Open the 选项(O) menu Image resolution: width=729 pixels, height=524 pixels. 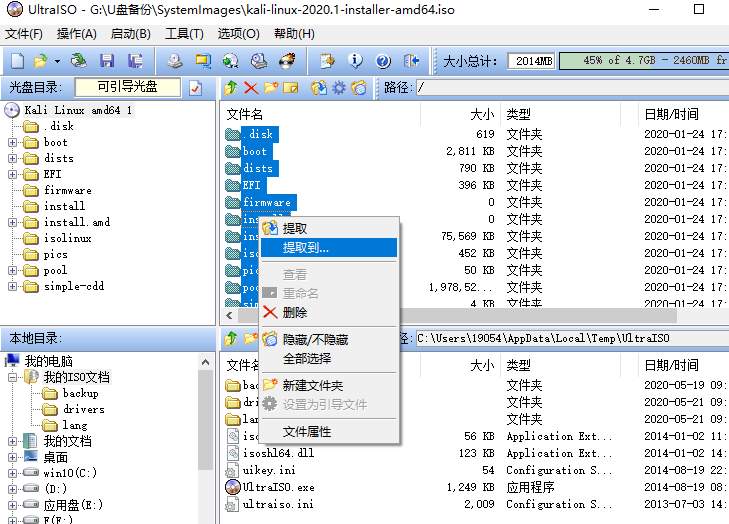(239, 34)
